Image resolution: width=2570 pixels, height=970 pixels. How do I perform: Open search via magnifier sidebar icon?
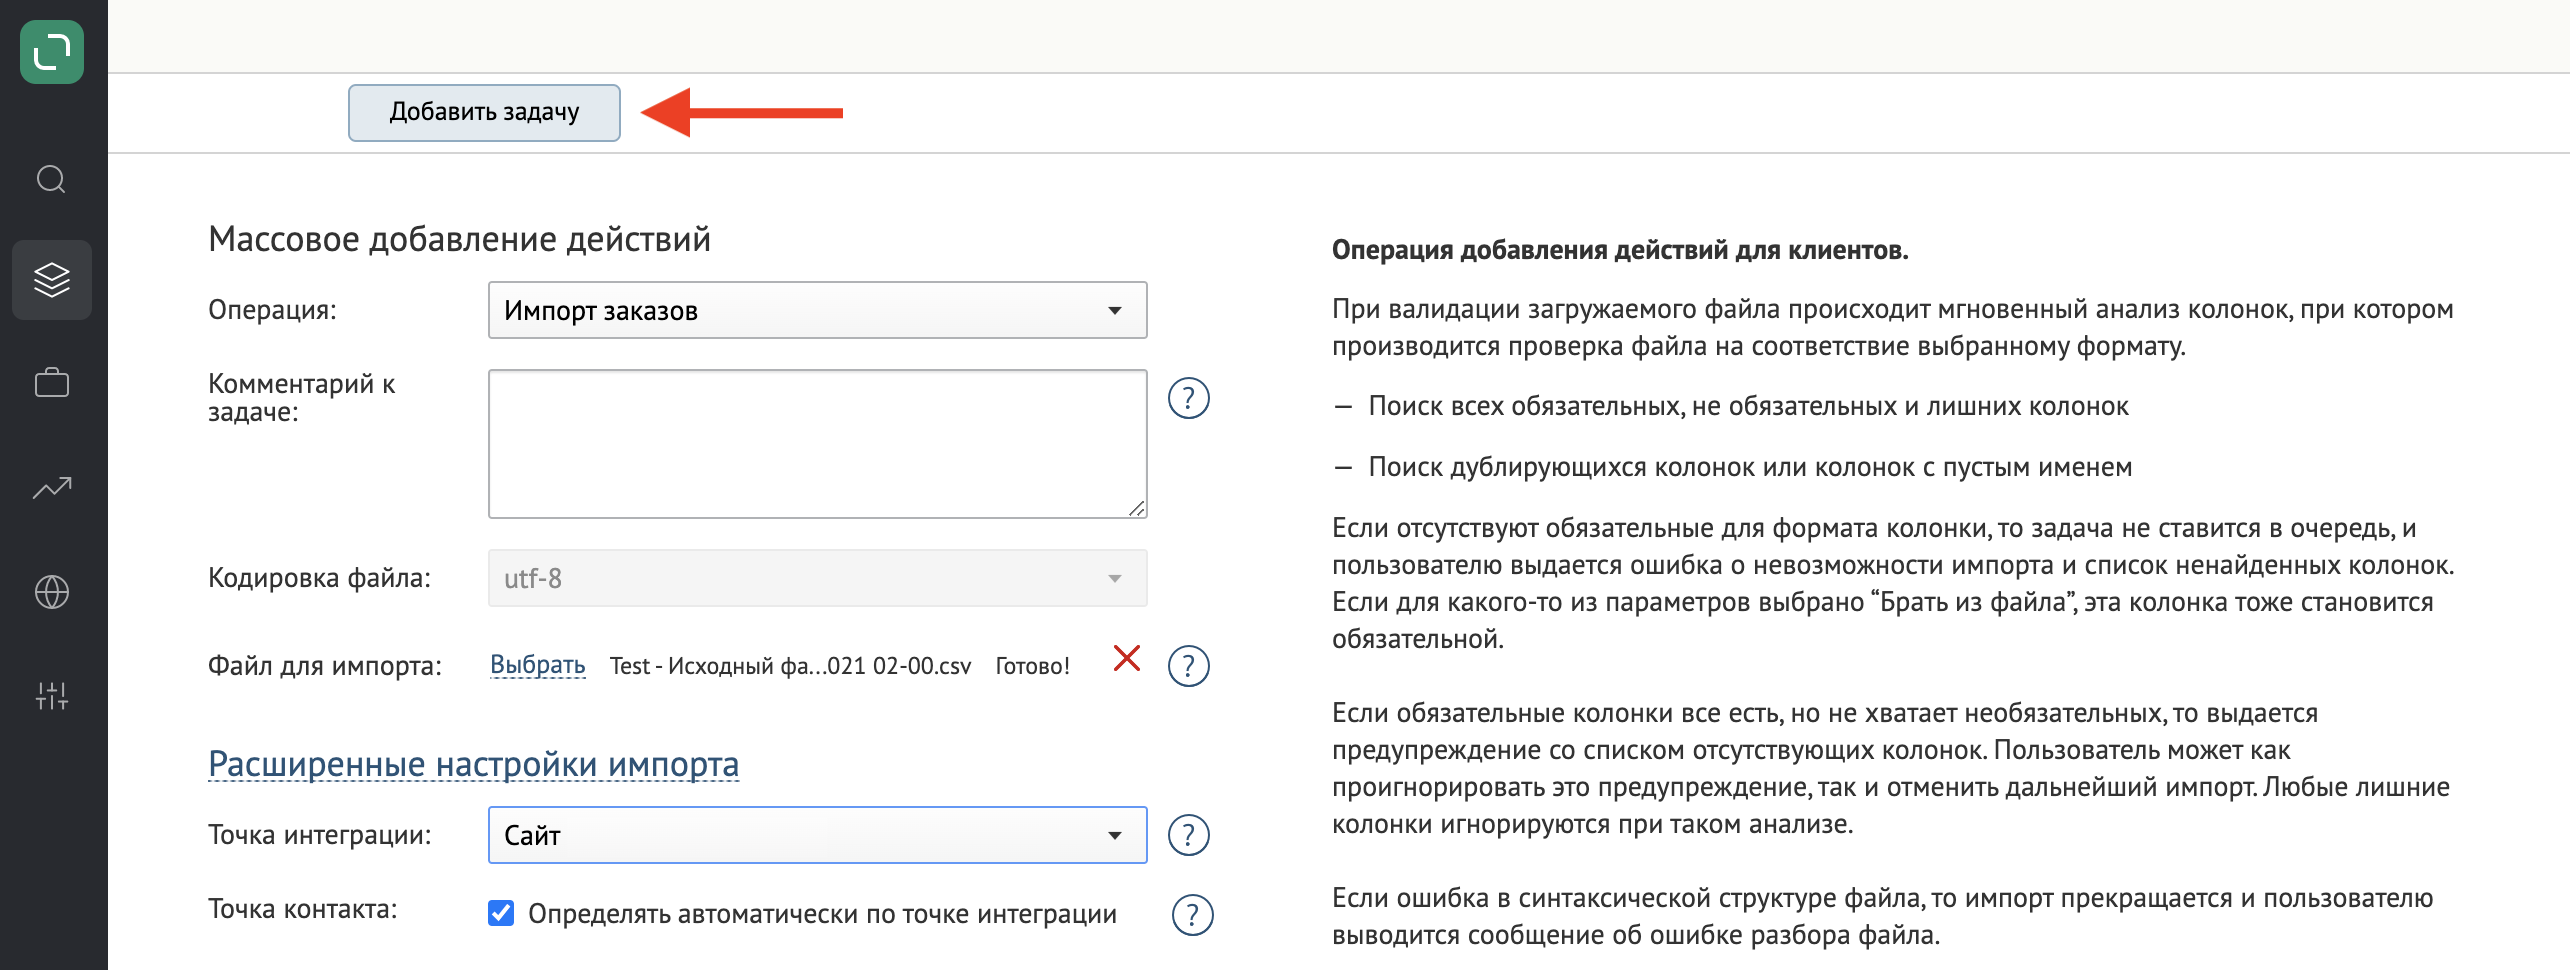click(52, 179)
